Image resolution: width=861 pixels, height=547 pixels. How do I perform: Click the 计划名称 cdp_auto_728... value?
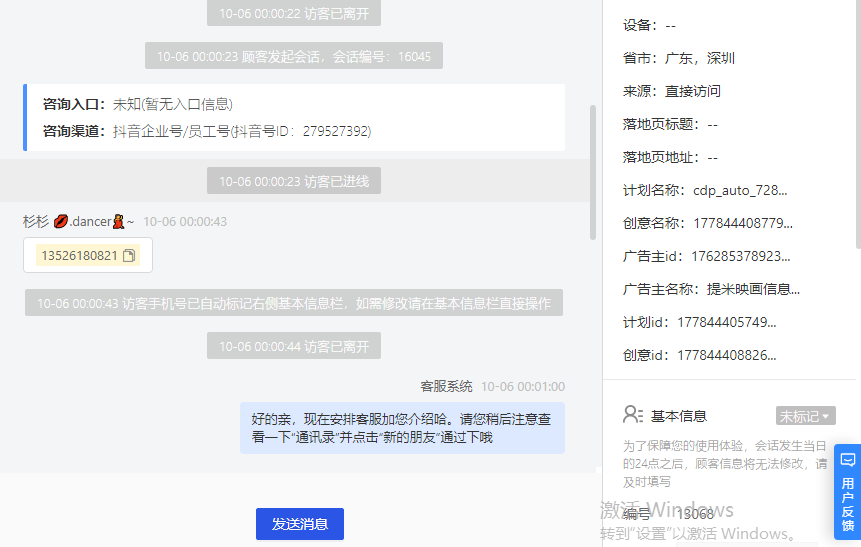[x=740, y=190]
